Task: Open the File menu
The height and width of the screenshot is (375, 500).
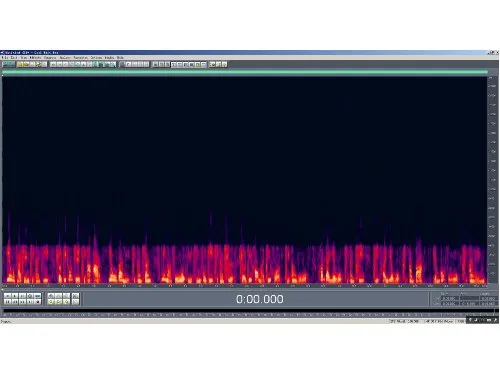Action: click(x=5, y=58)
